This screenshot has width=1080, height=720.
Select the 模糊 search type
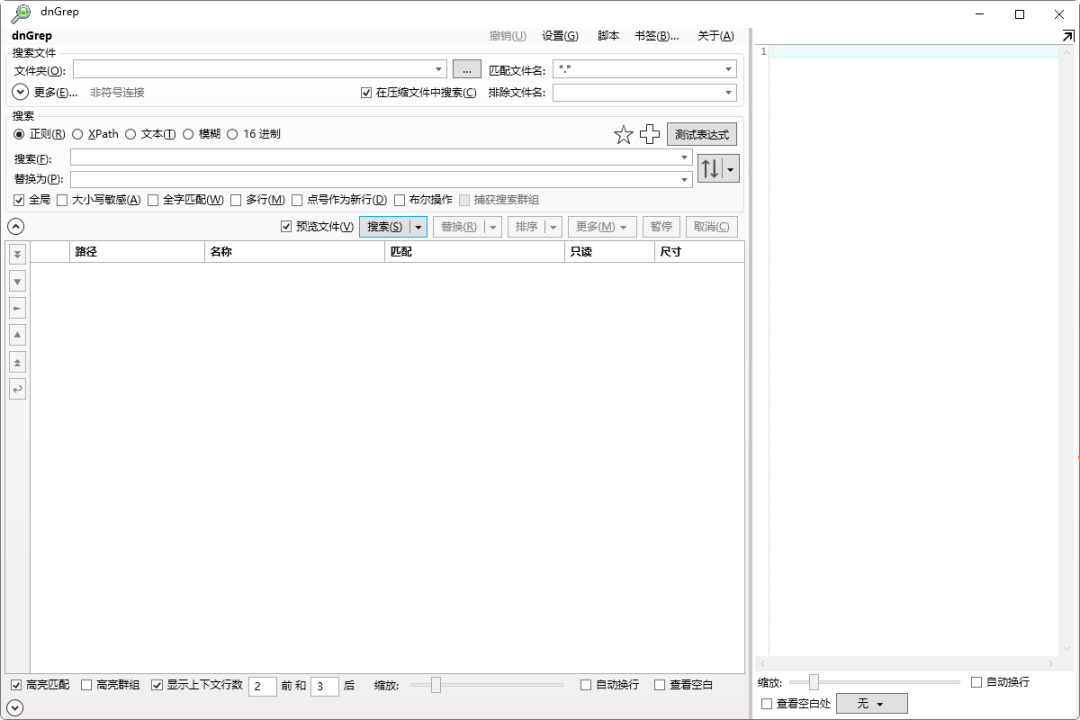188,134
